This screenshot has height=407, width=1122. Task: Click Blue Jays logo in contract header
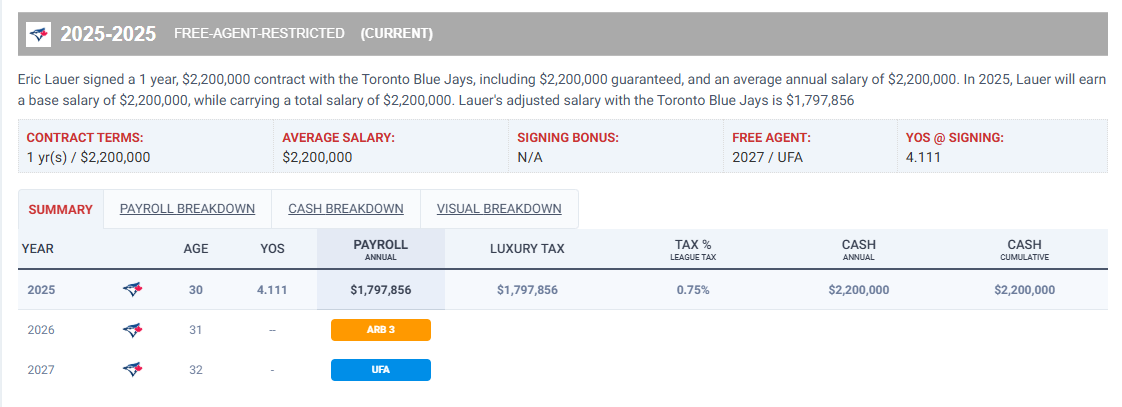click(x=39, y=34)
